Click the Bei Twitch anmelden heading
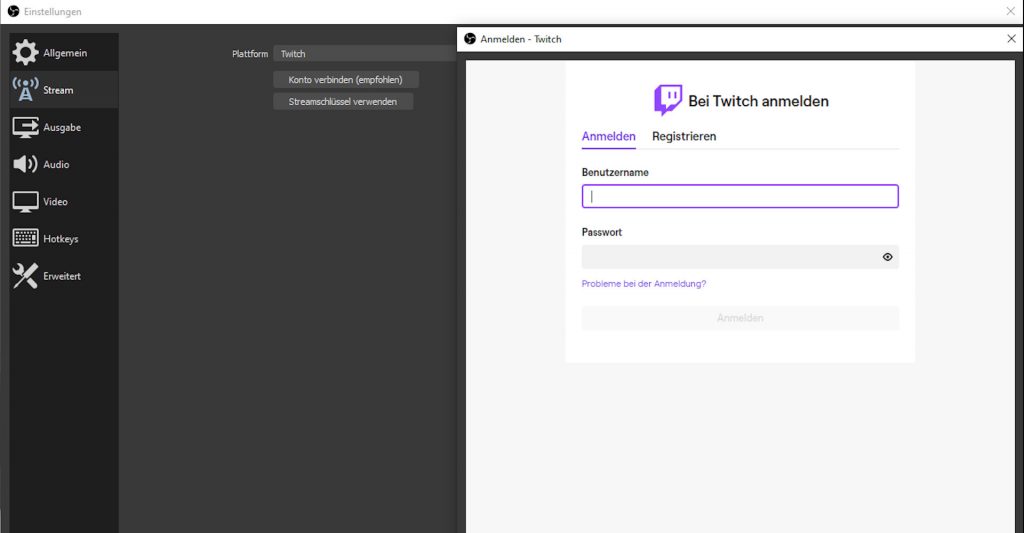Viewport: 1024px width, 533px height. (758, 101)
